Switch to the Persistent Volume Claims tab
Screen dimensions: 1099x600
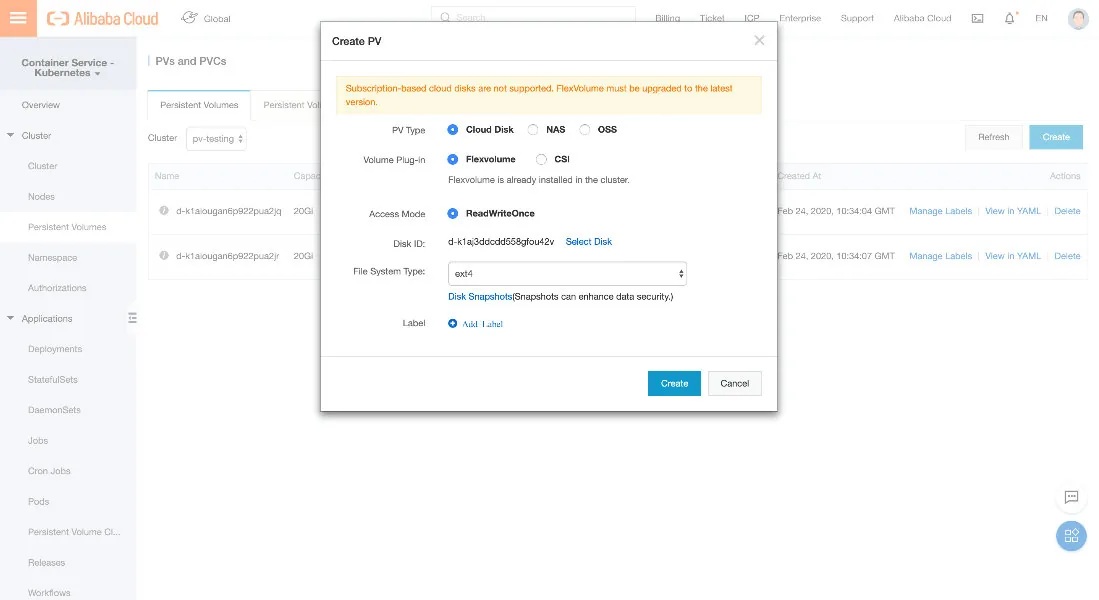coord(292,105)
